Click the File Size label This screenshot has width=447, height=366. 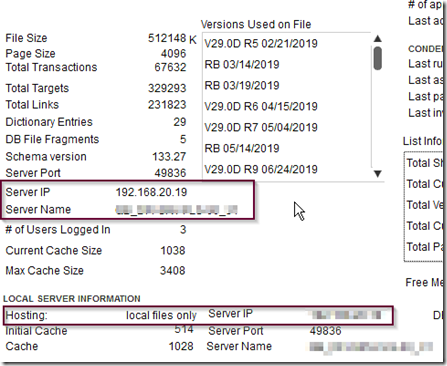(26, 38)
